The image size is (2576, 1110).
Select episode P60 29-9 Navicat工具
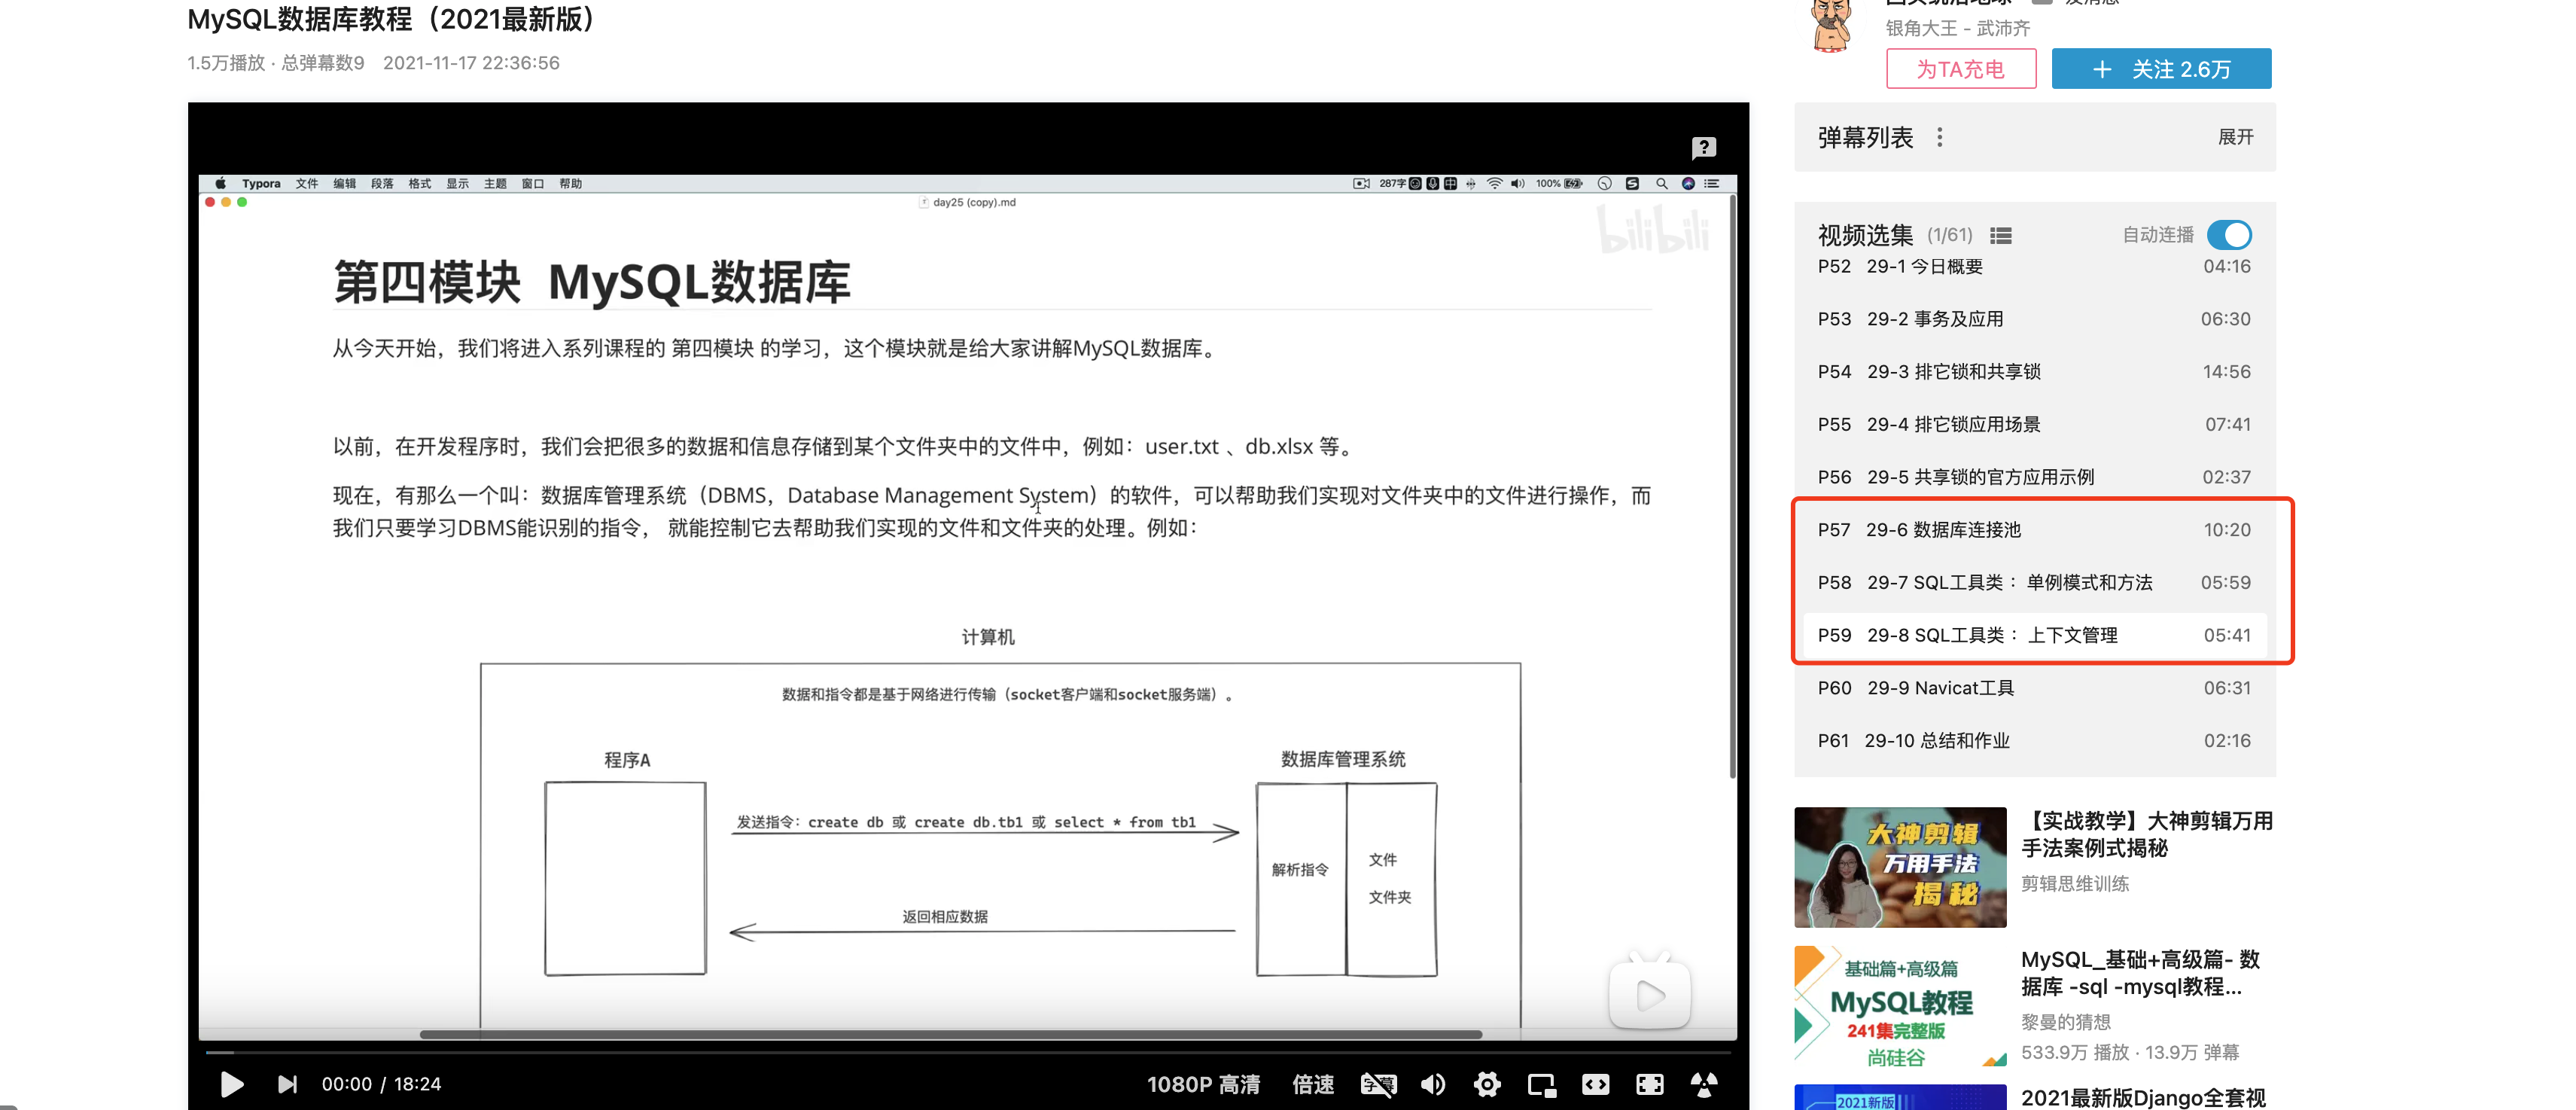pos(2034,688)
